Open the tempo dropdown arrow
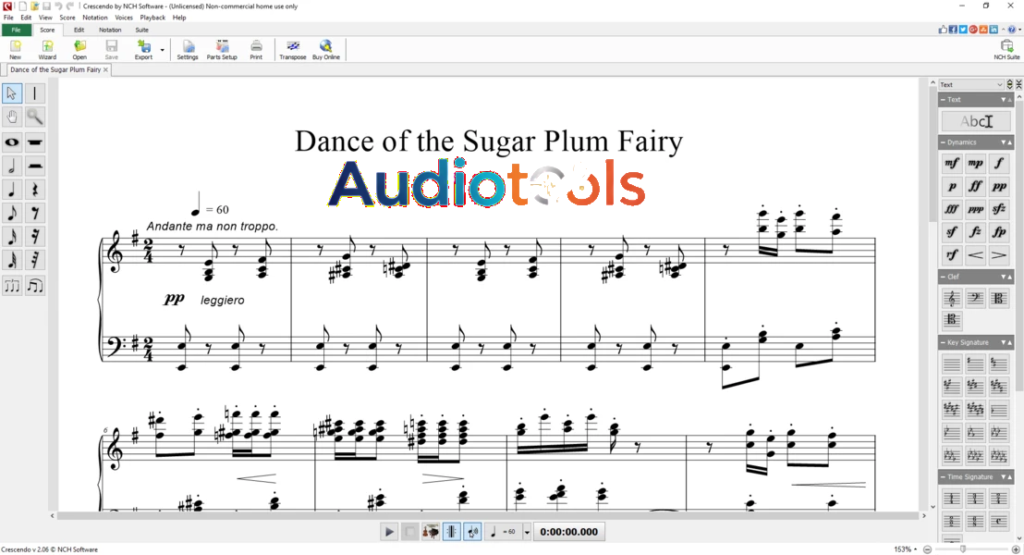1024x555 pixels. pyautogui.click(x=527, y=532)
